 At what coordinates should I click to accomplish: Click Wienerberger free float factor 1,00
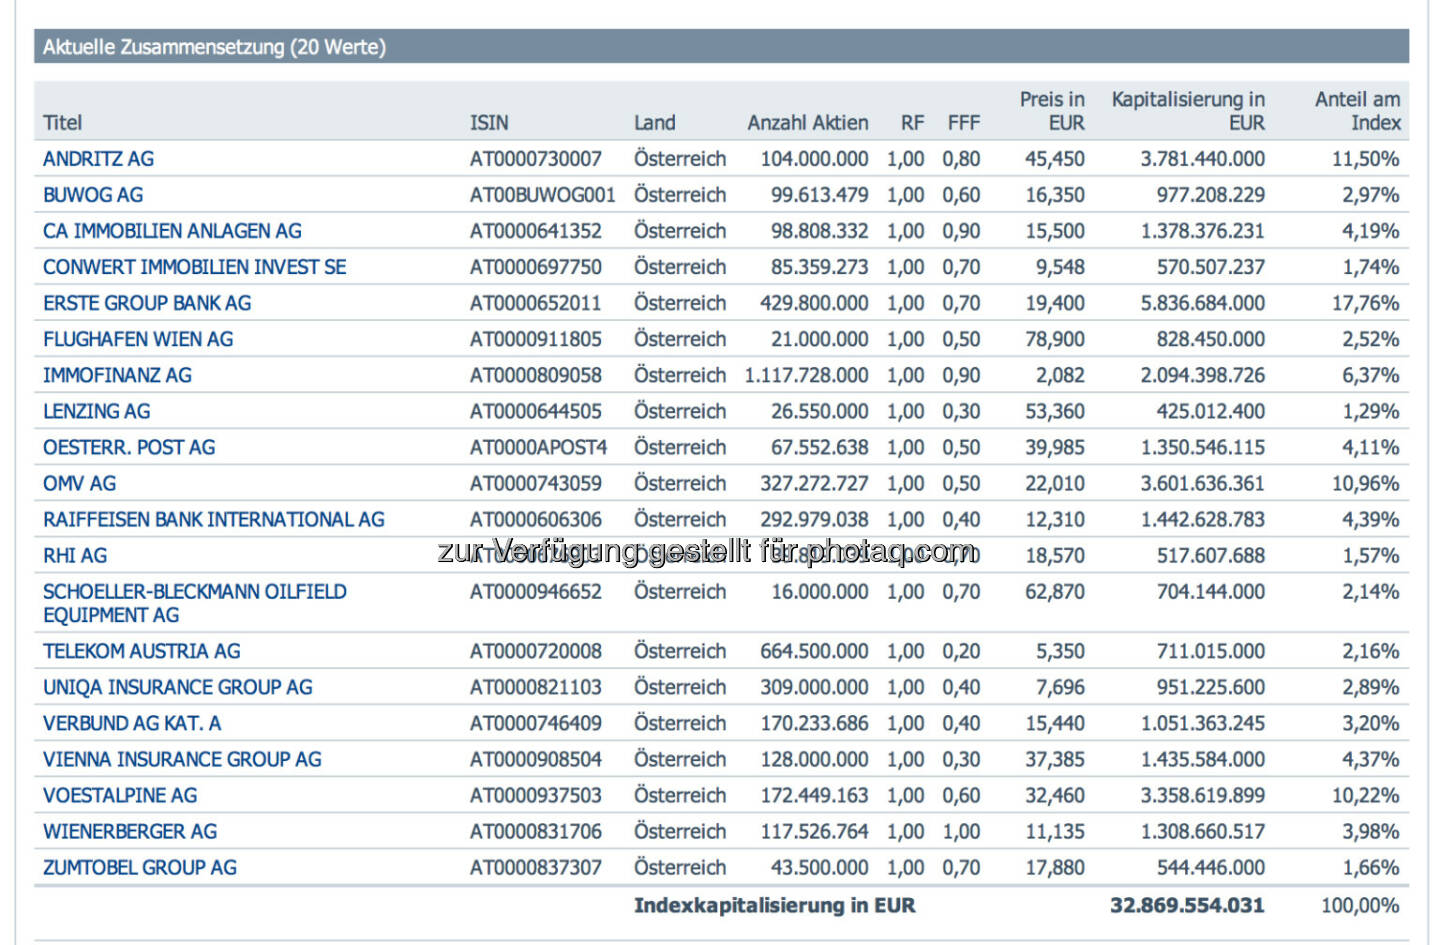pos(961,831)
